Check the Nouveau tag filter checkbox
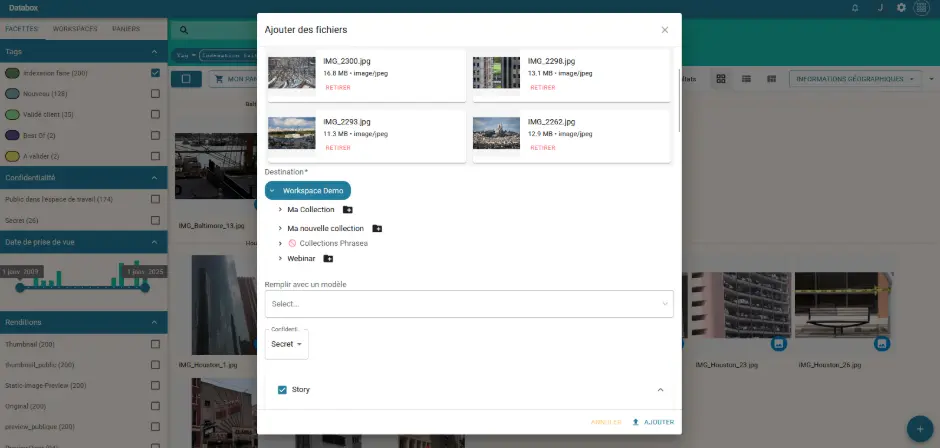Image resolution: width=940 pixels, height=448 pixels. (155, 94)
